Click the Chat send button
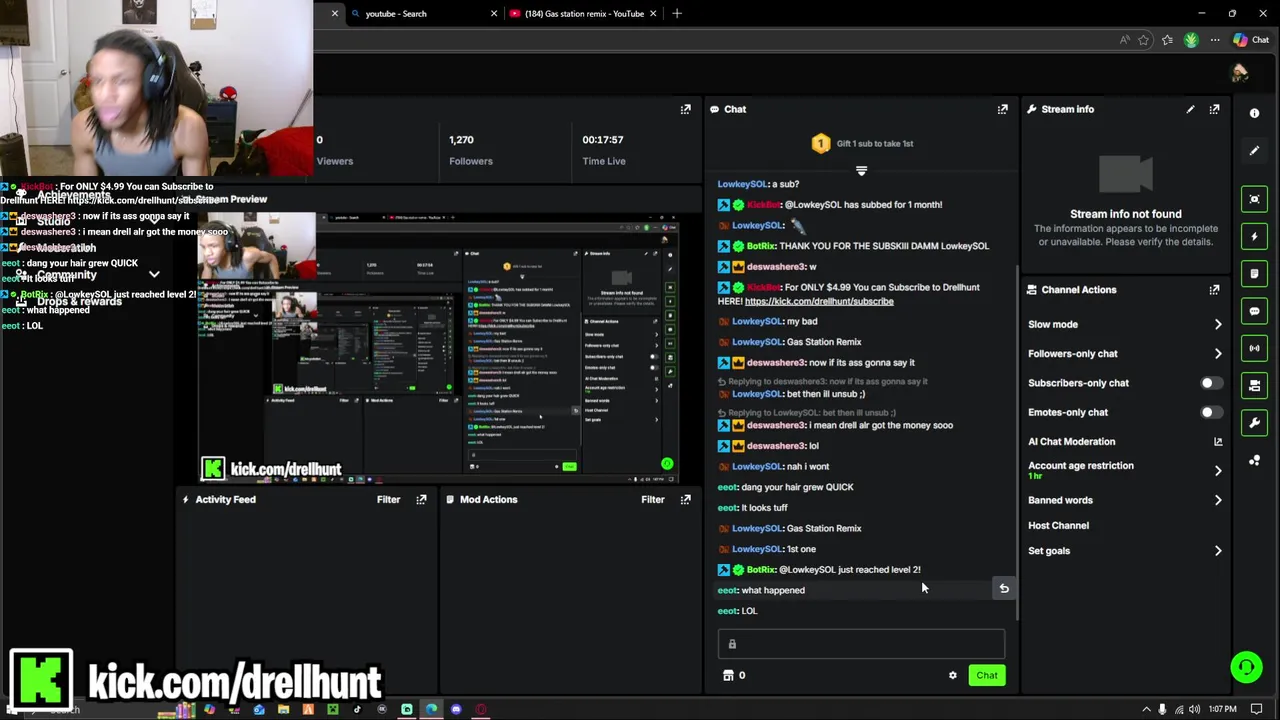This screenshot has width=1280, height=720. click(987, 675)
